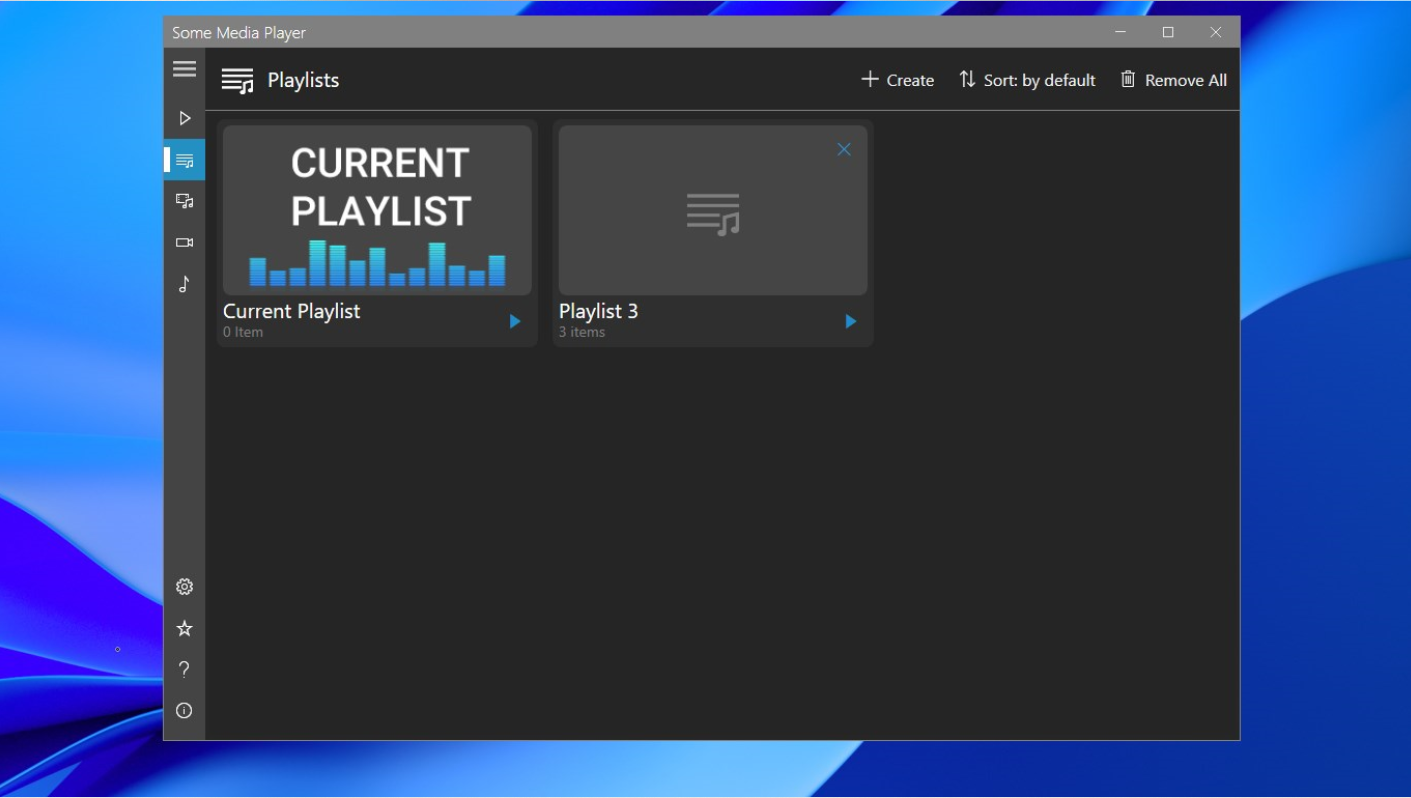Image resolution: width=1411 pixels, height=798 pixels.
Task: Open the hamburger navigation menu
Action: (x=184, y=69)
